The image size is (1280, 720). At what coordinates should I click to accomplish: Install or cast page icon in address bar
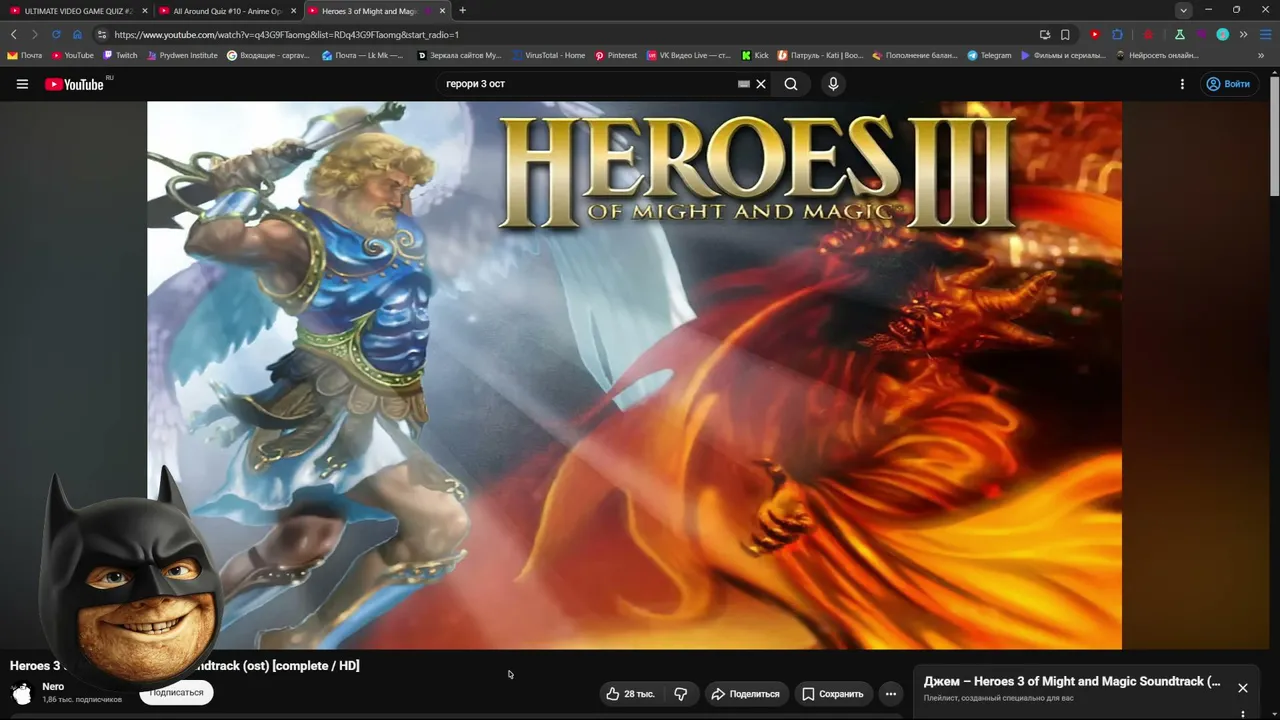tap(1045, 34)
